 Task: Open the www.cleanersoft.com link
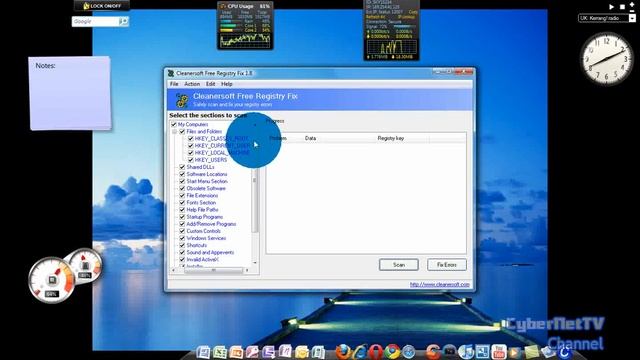click(x=440, y=284)
